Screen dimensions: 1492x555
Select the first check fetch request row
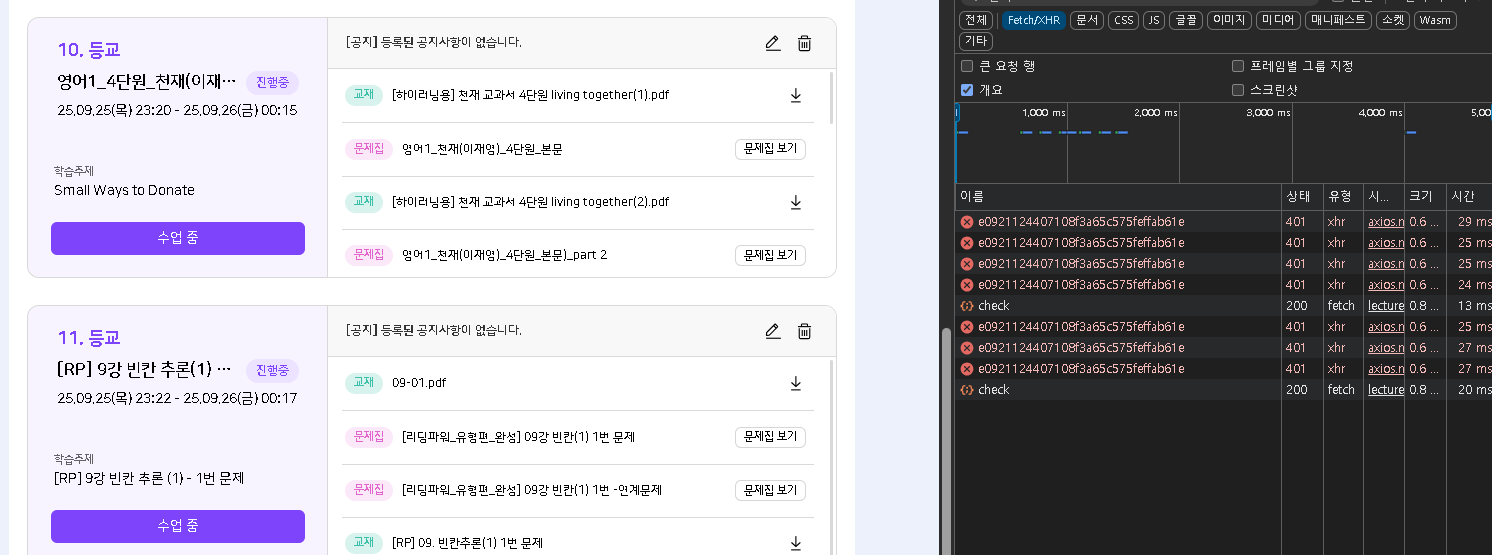pos(994,306)
